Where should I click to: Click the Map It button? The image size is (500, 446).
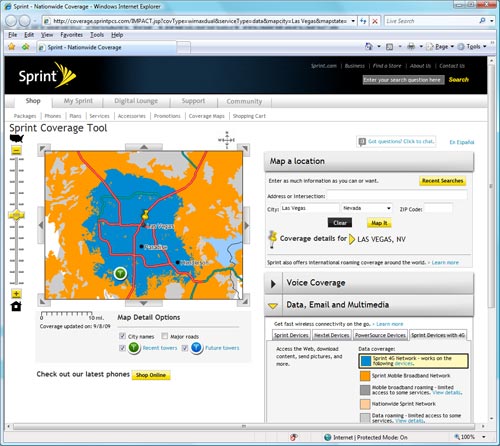coord(379,223)
